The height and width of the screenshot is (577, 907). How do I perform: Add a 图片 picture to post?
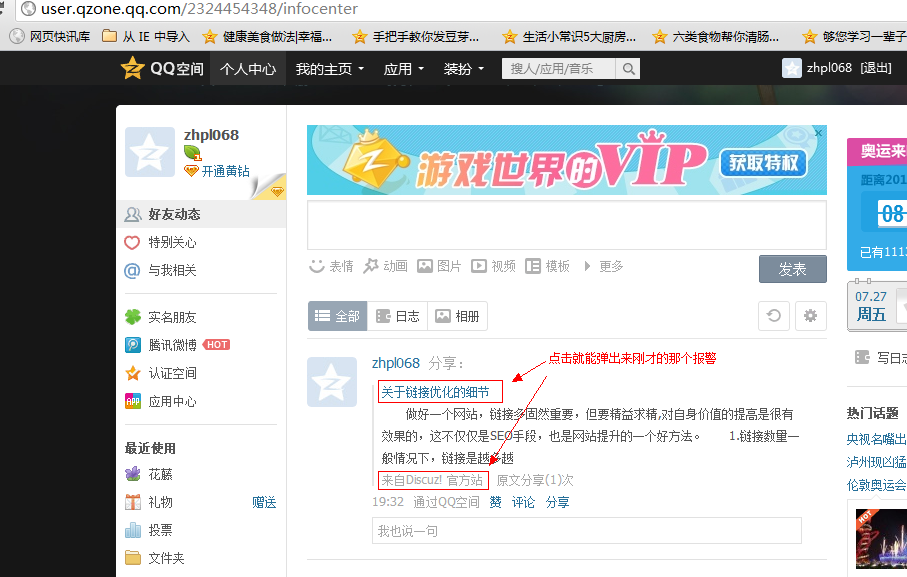[x=439, y=266]
